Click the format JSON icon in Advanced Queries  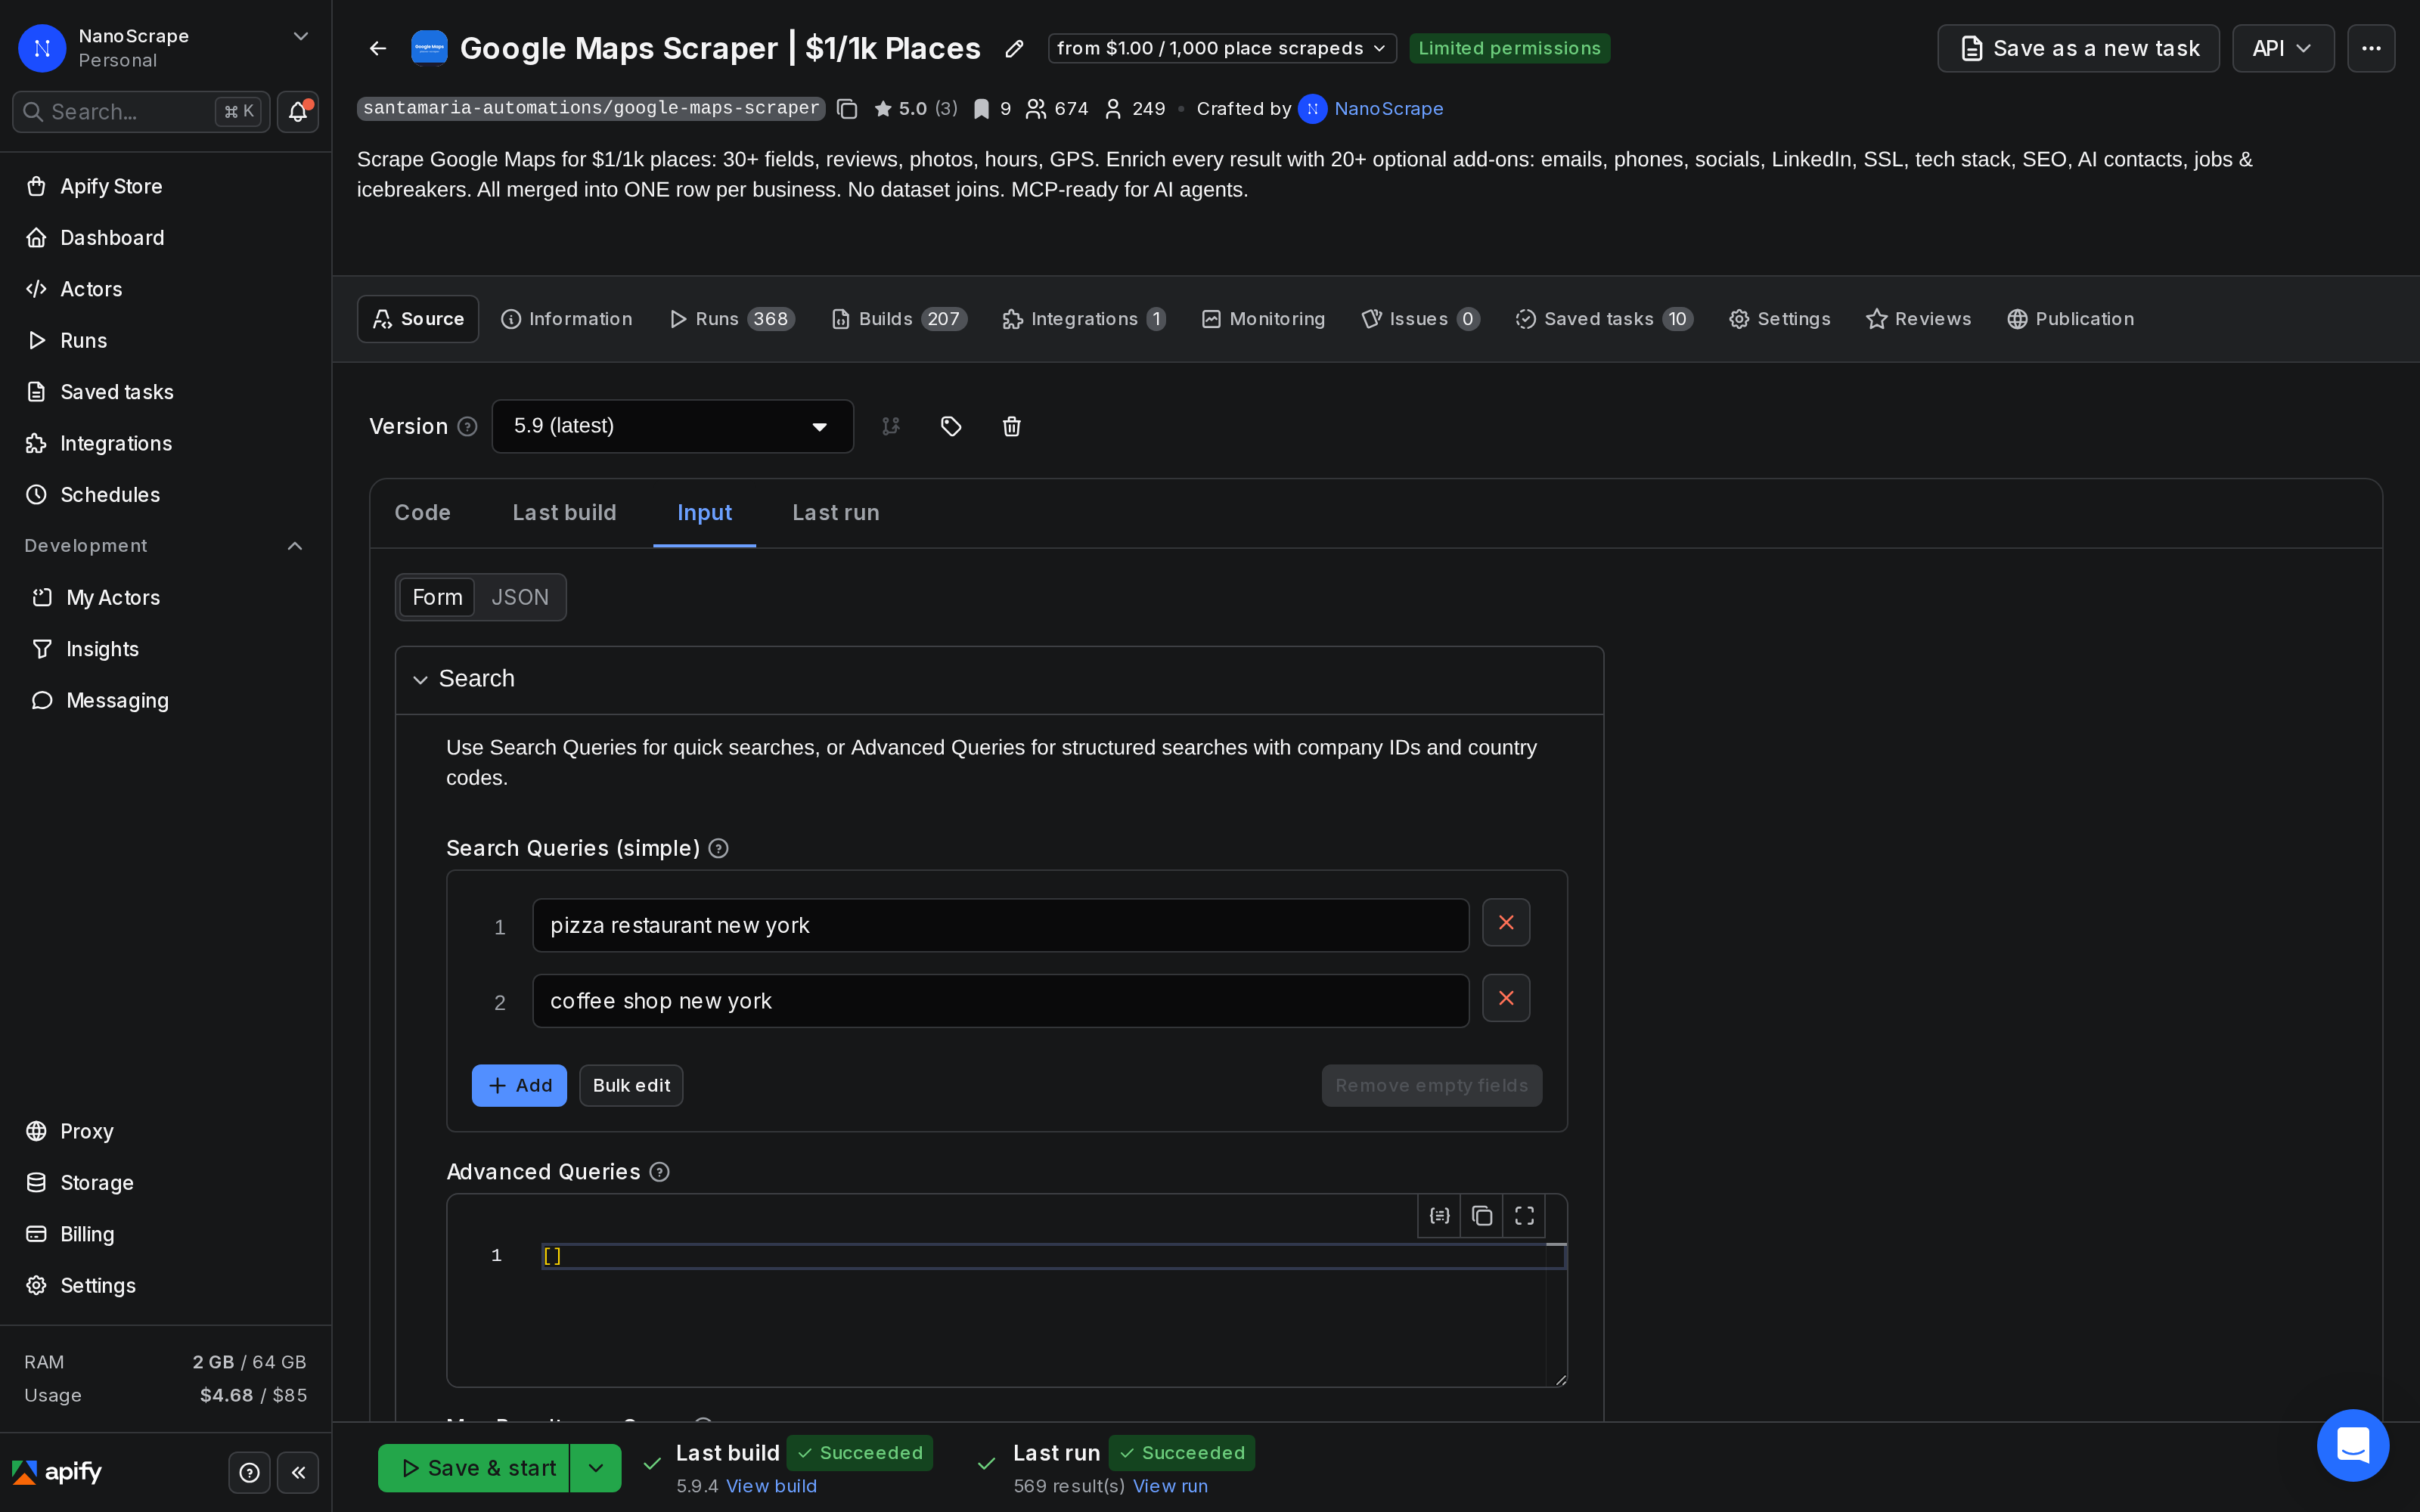[x=1439, y=1216]
